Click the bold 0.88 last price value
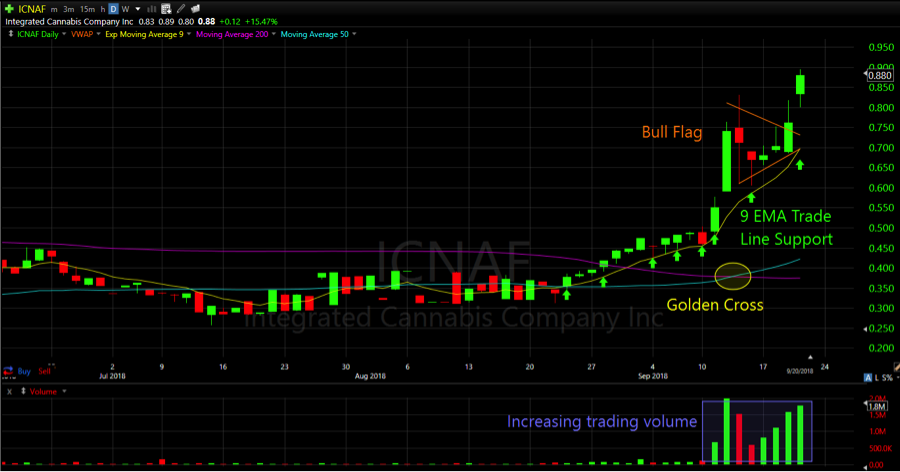The image size is (900, 472). (x=206, y=21)
